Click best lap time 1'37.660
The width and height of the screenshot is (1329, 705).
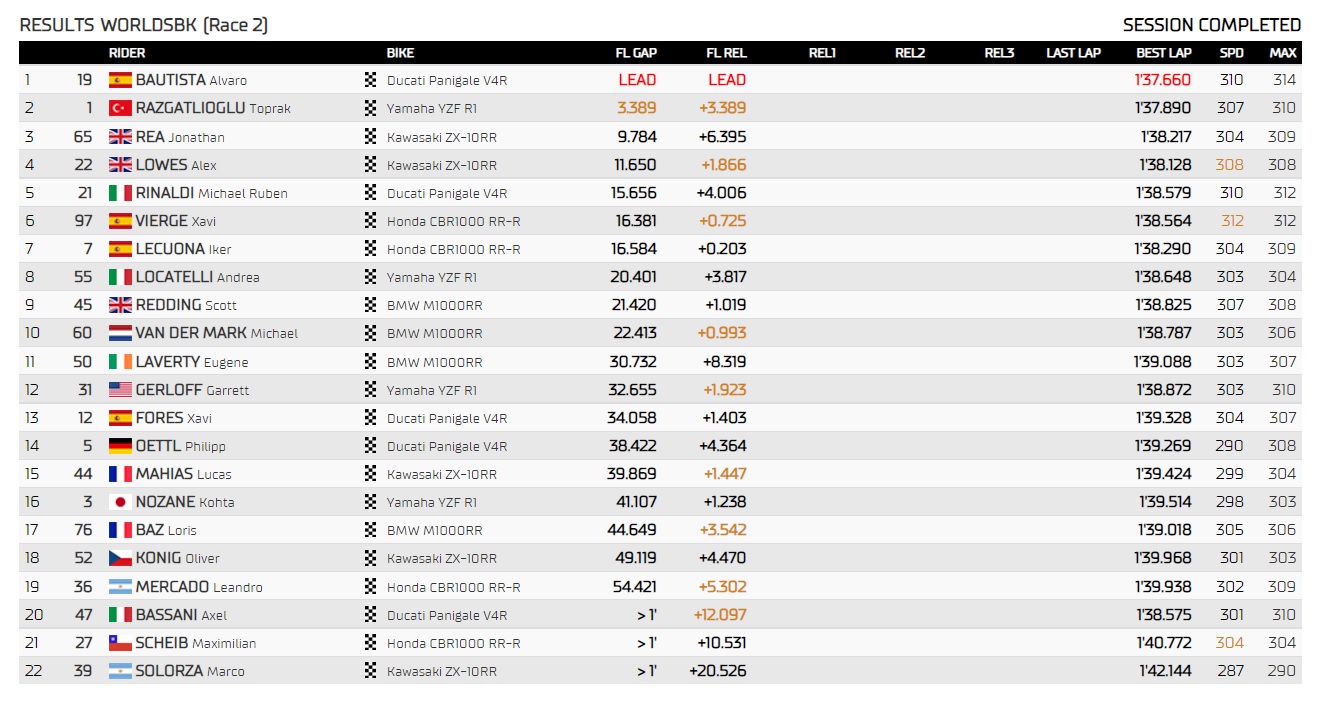pos(1163,80)
